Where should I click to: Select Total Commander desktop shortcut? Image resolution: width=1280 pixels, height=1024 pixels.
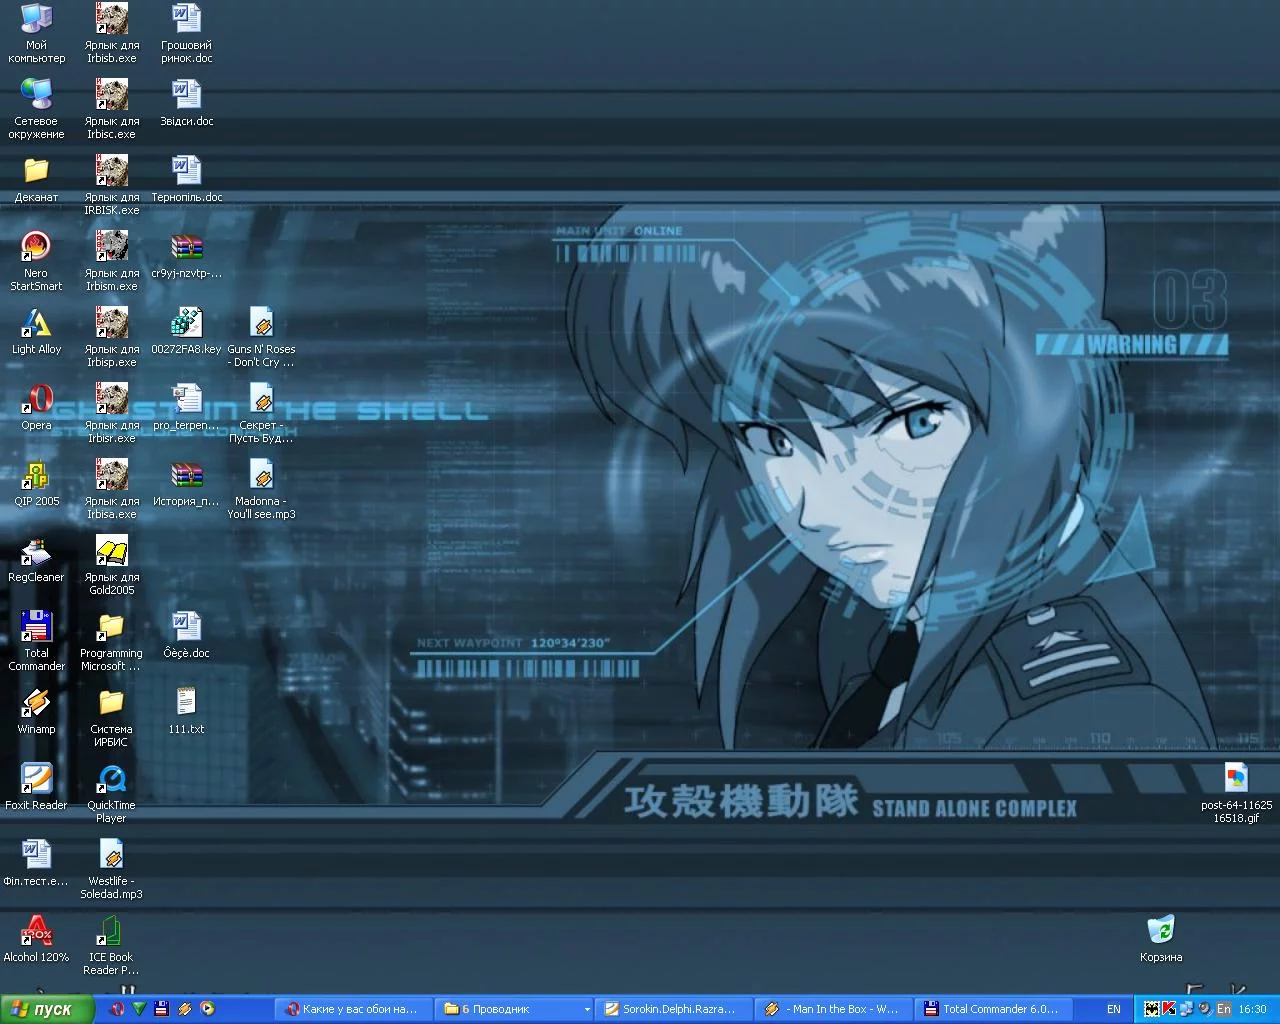36,641
